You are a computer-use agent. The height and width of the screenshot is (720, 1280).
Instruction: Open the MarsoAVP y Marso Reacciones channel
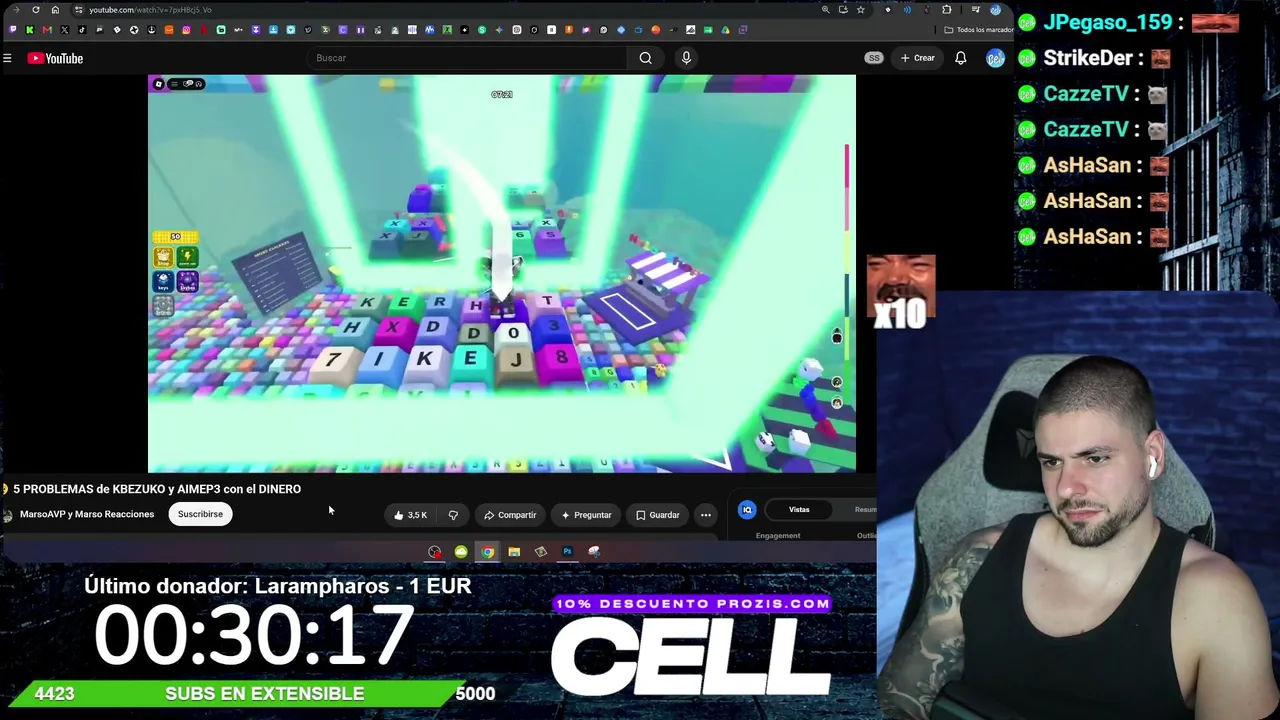[87, 514]
